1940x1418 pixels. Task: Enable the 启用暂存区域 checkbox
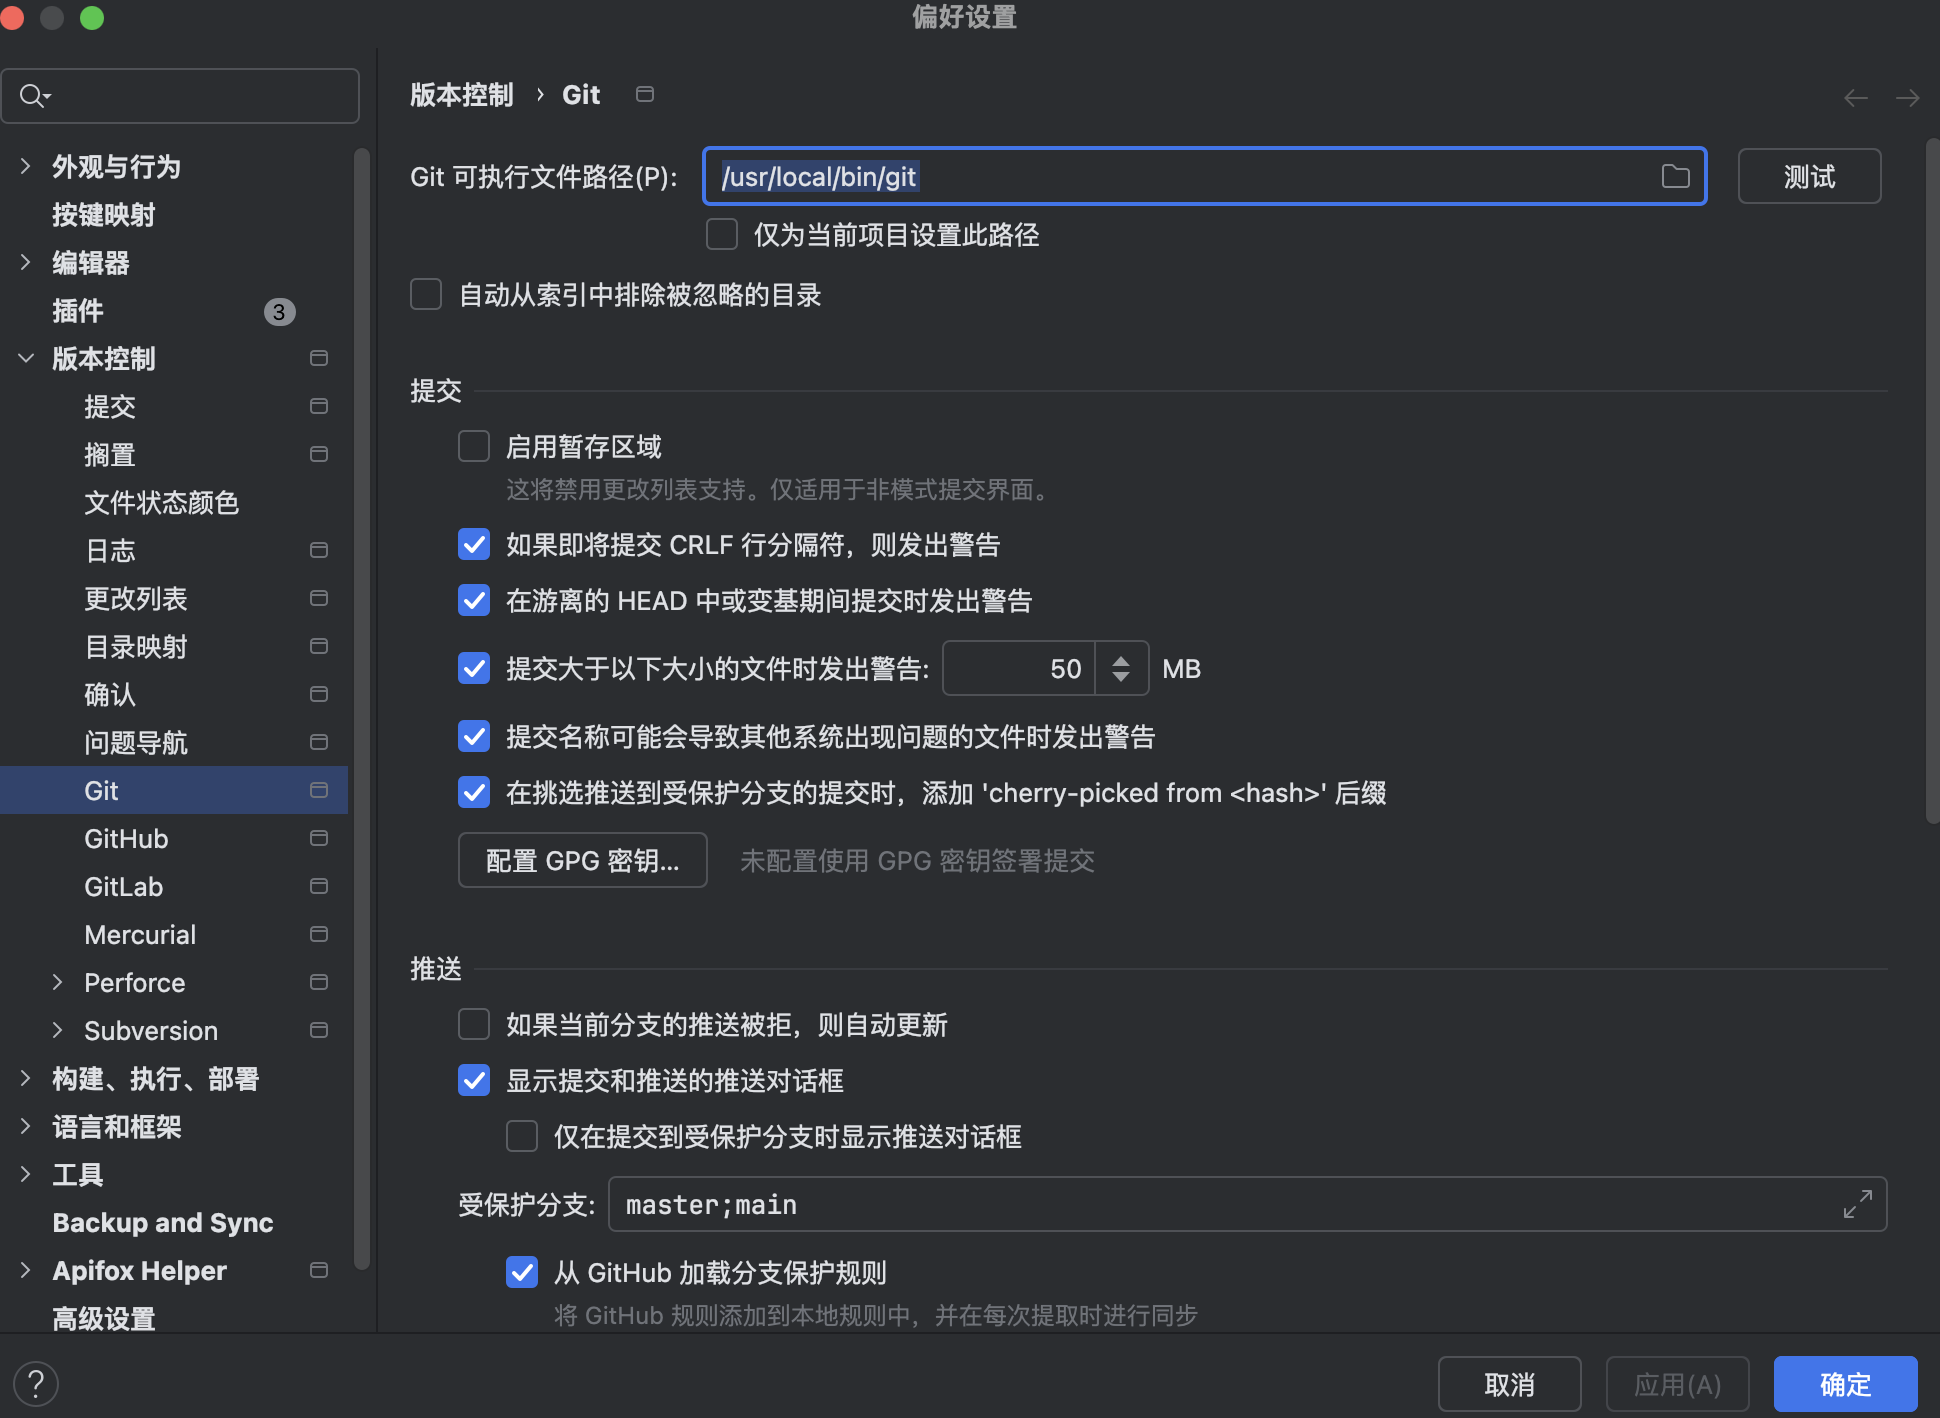pos(474,446)
